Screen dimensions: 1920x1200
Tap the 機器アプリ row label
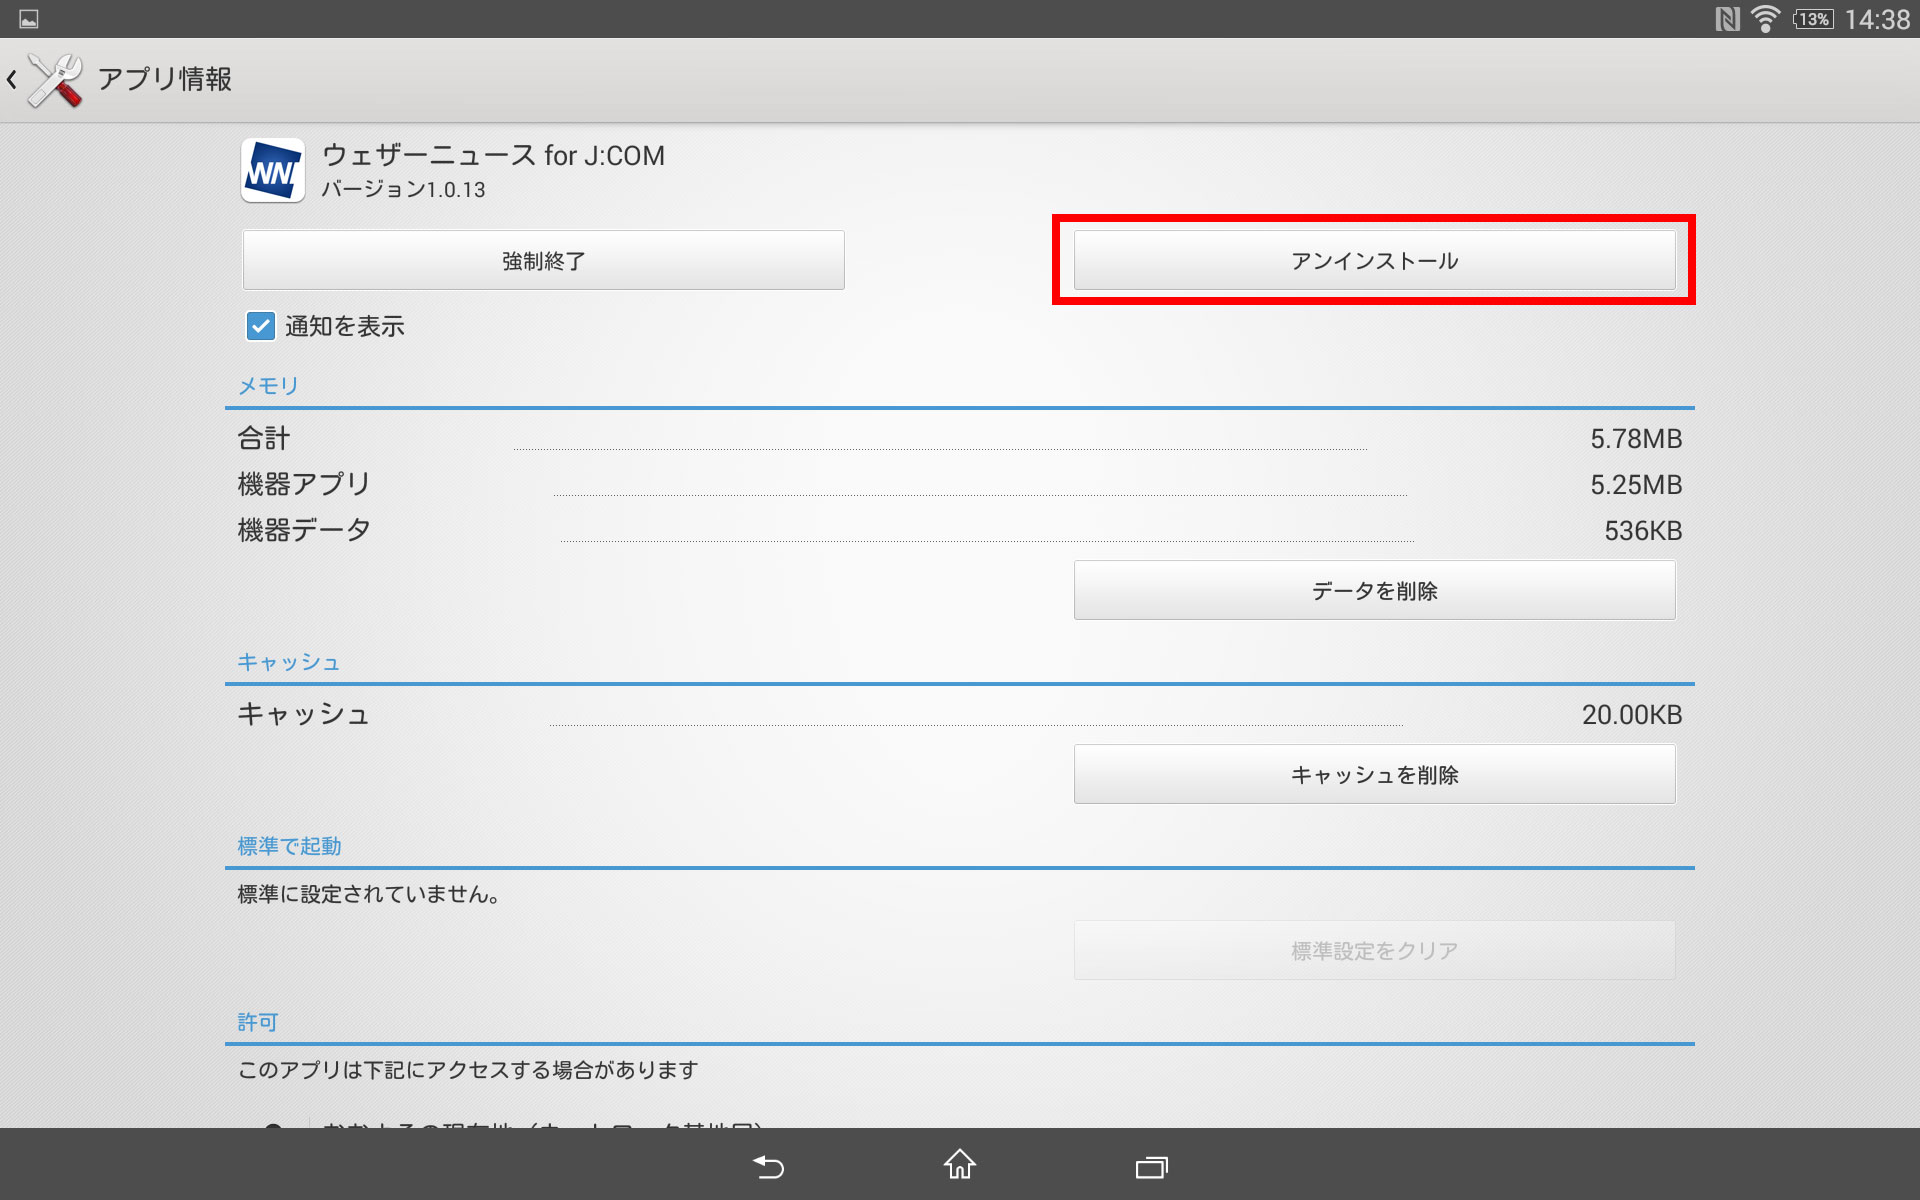(x=304, y=484)
